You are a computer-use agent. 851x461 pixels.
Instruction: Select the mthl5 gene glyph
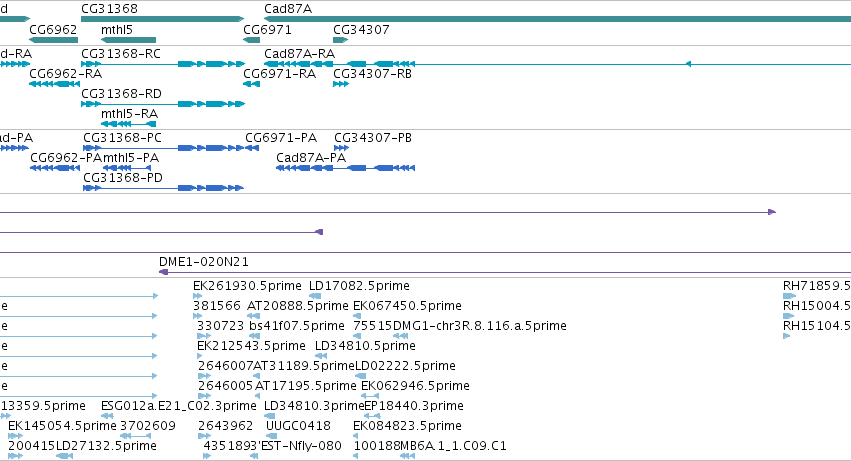click(x=129, y=40)
